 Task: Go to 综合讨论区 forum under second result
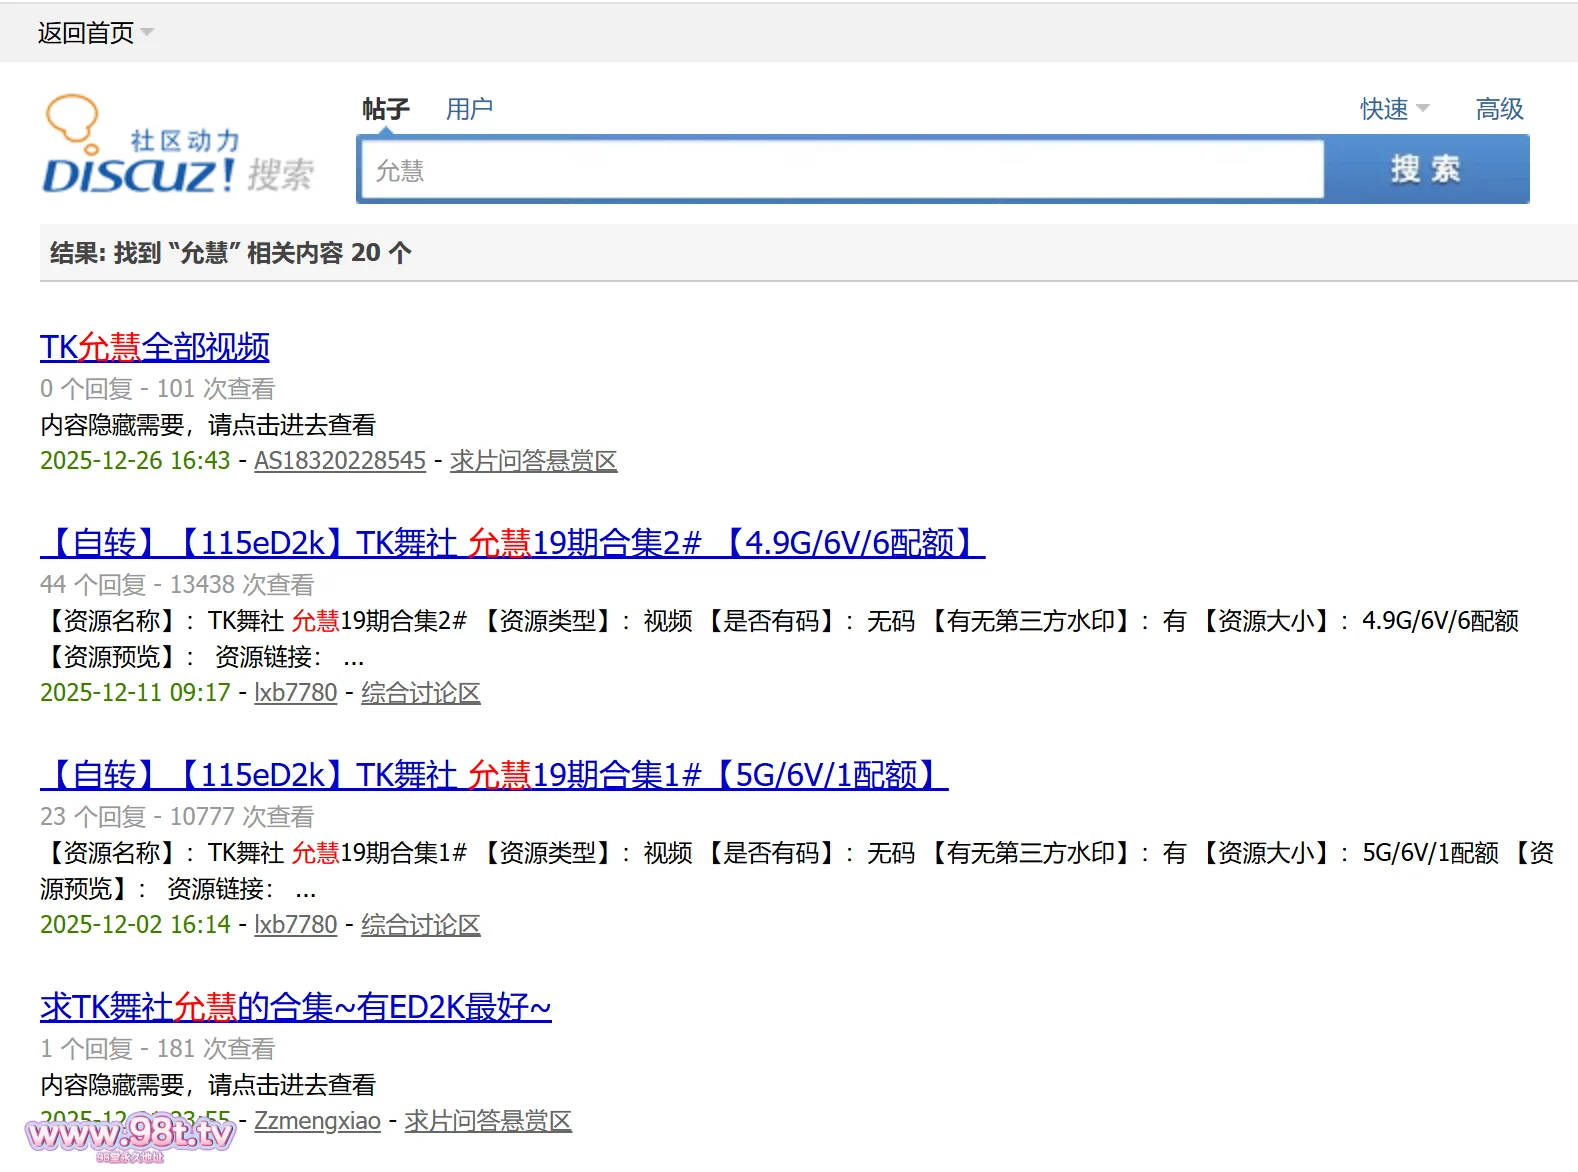click(420, 693)
